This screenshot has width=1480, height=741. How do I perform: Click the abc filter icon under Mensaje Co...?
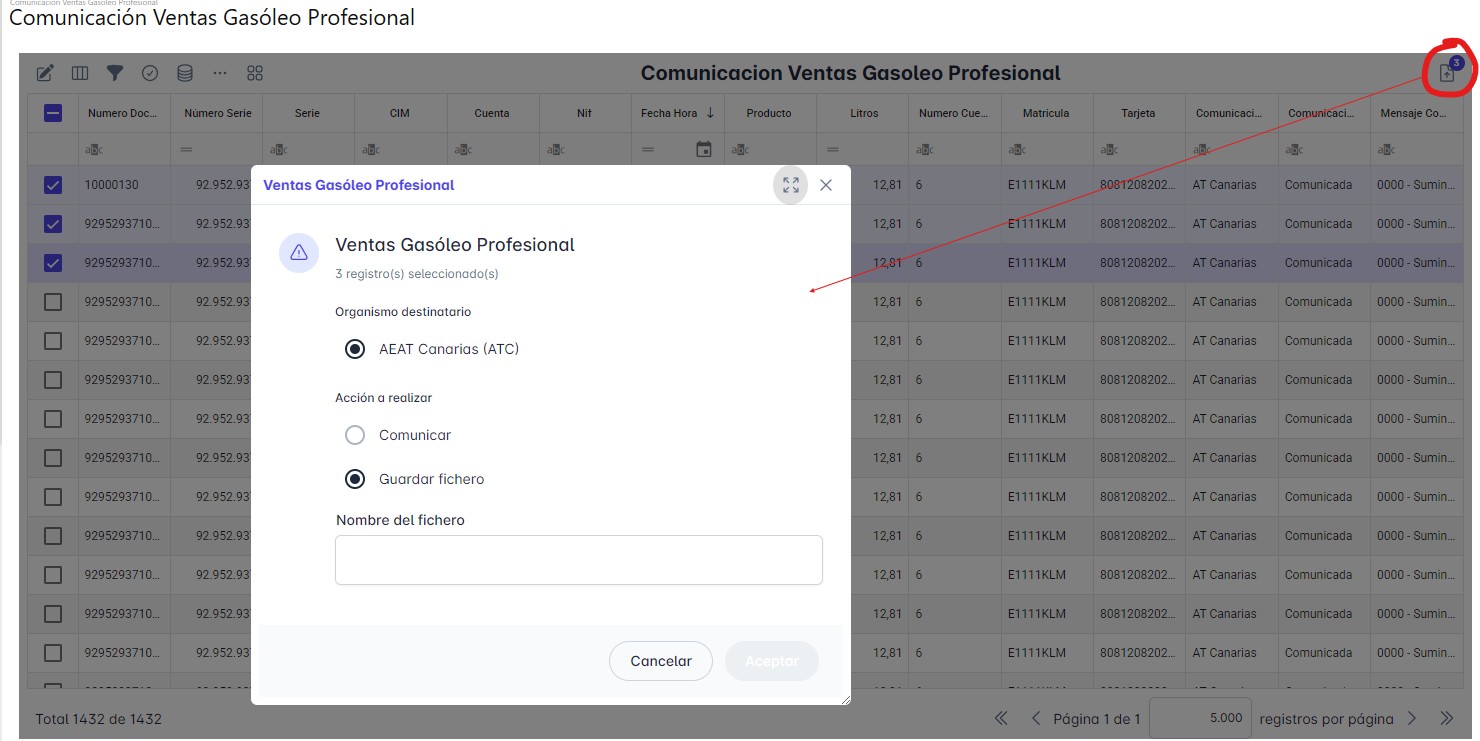click(1386, 150)
